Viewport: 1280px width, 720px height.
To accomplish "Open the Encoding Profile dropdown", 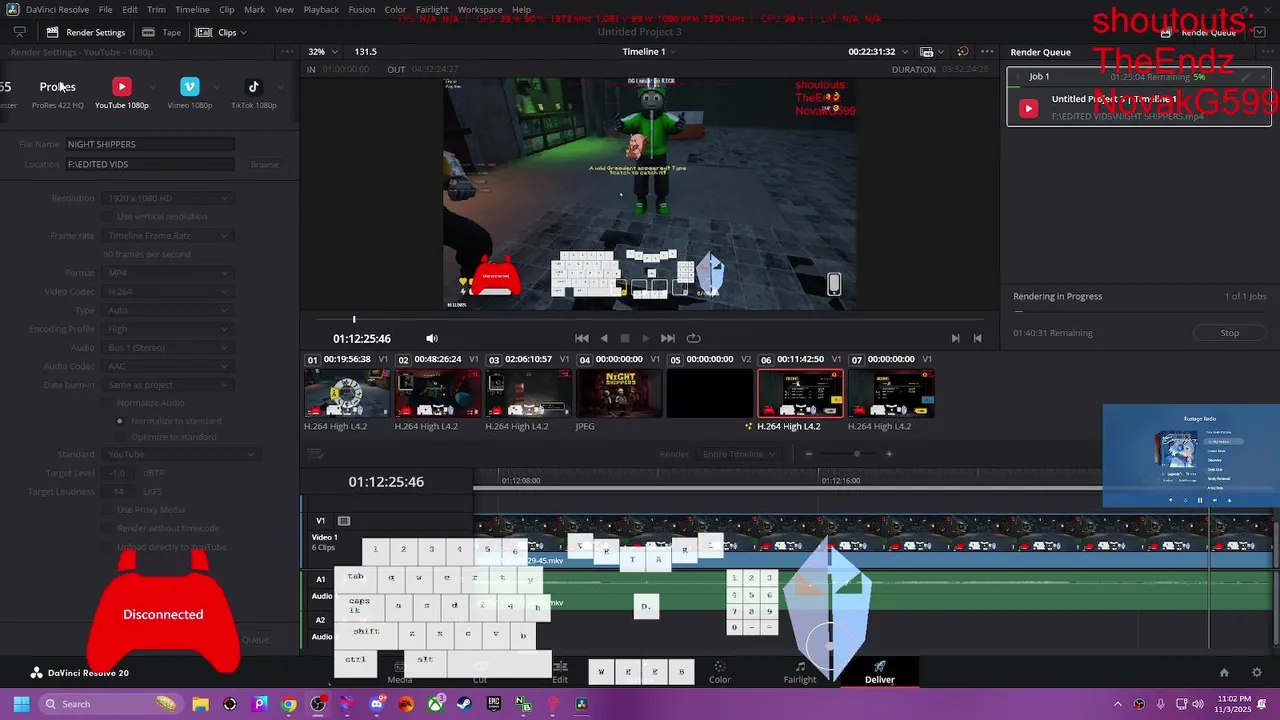I will pos(167,329).
